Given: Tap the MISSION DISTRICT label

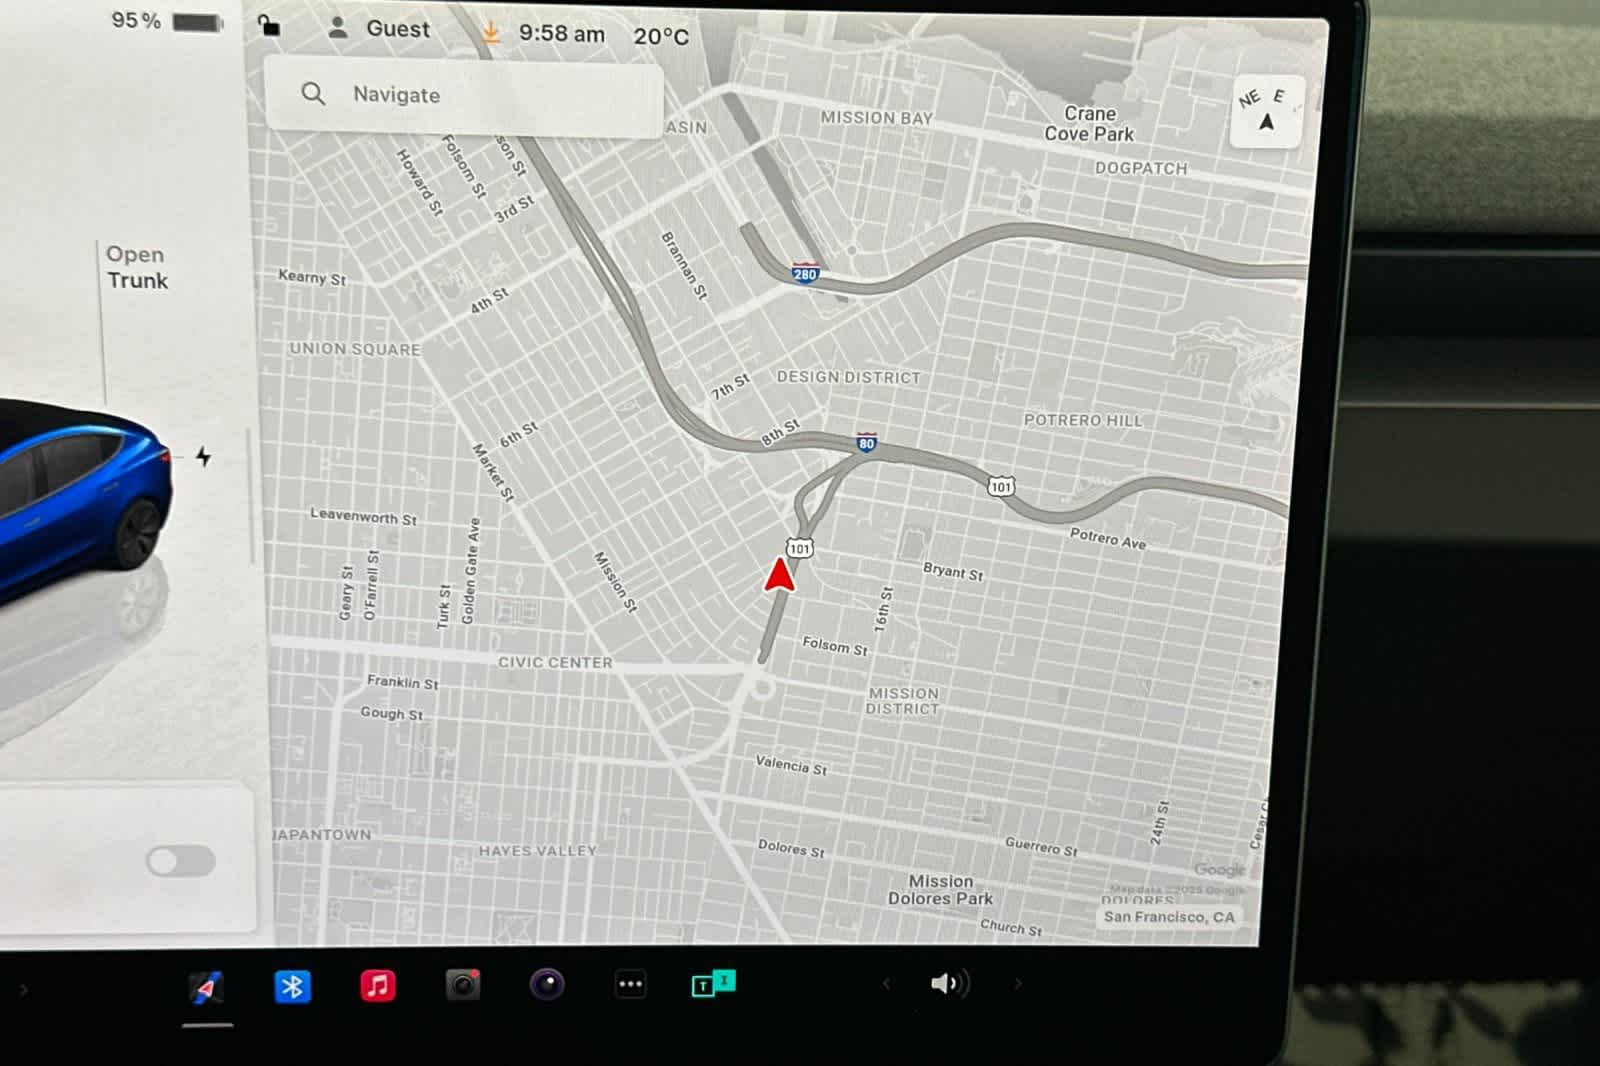Looking at the screenshot, I should click(903, 700).
